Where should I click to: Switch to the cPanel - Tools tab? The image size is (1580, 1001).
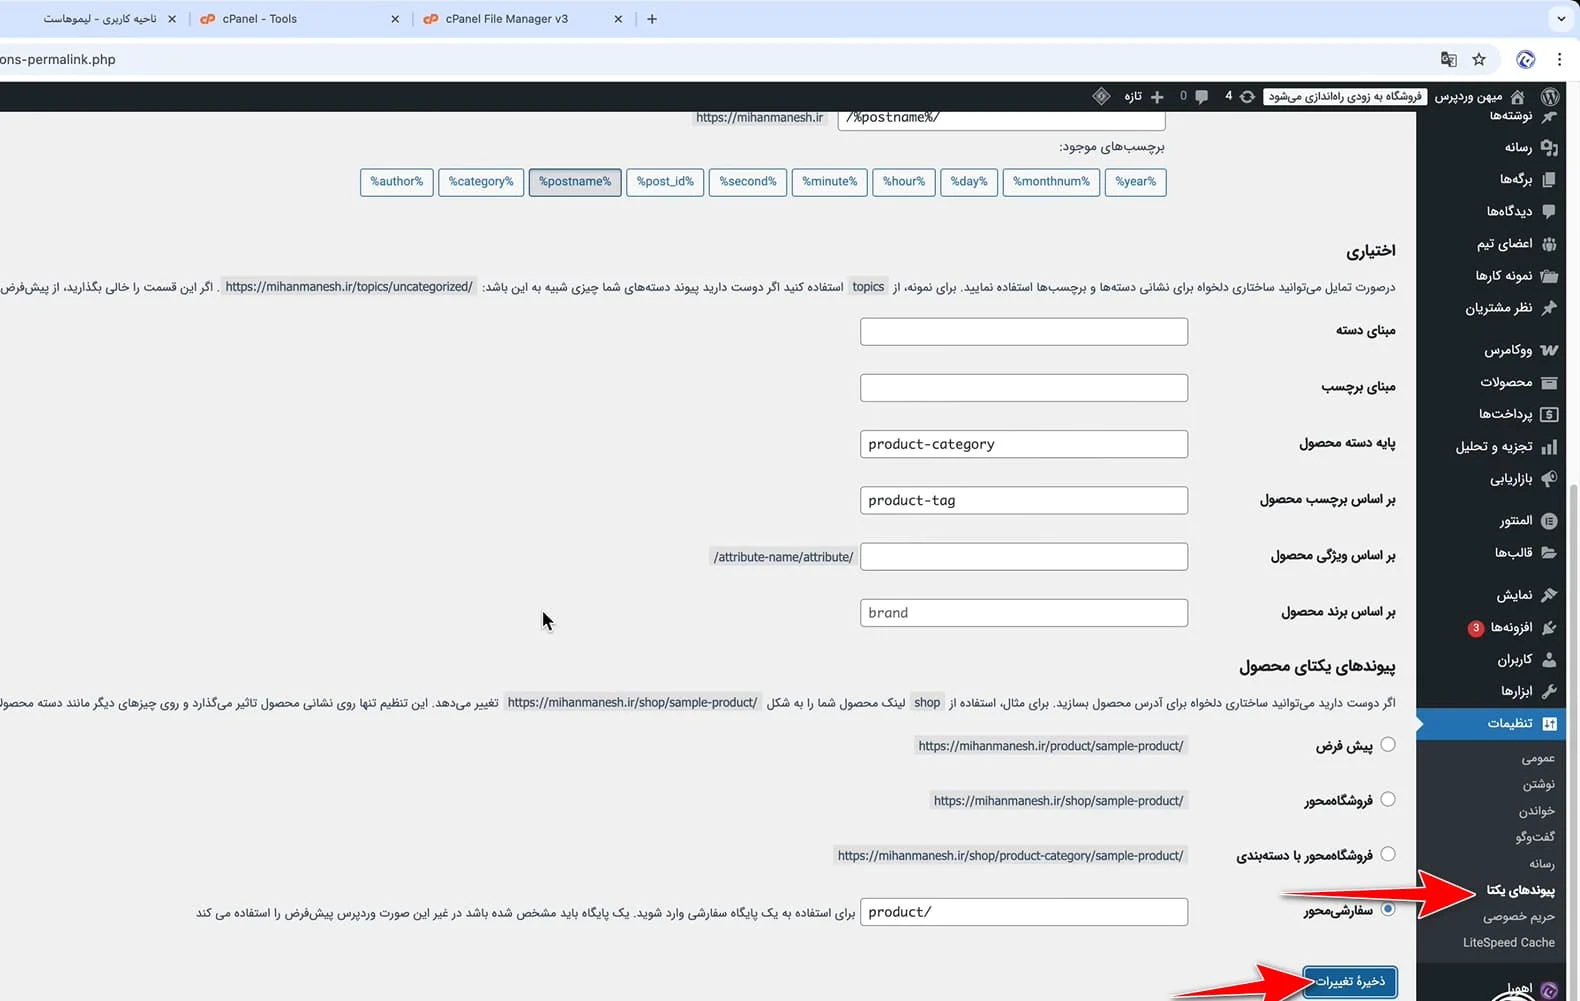pyautogui.click(x=260, y=19)
